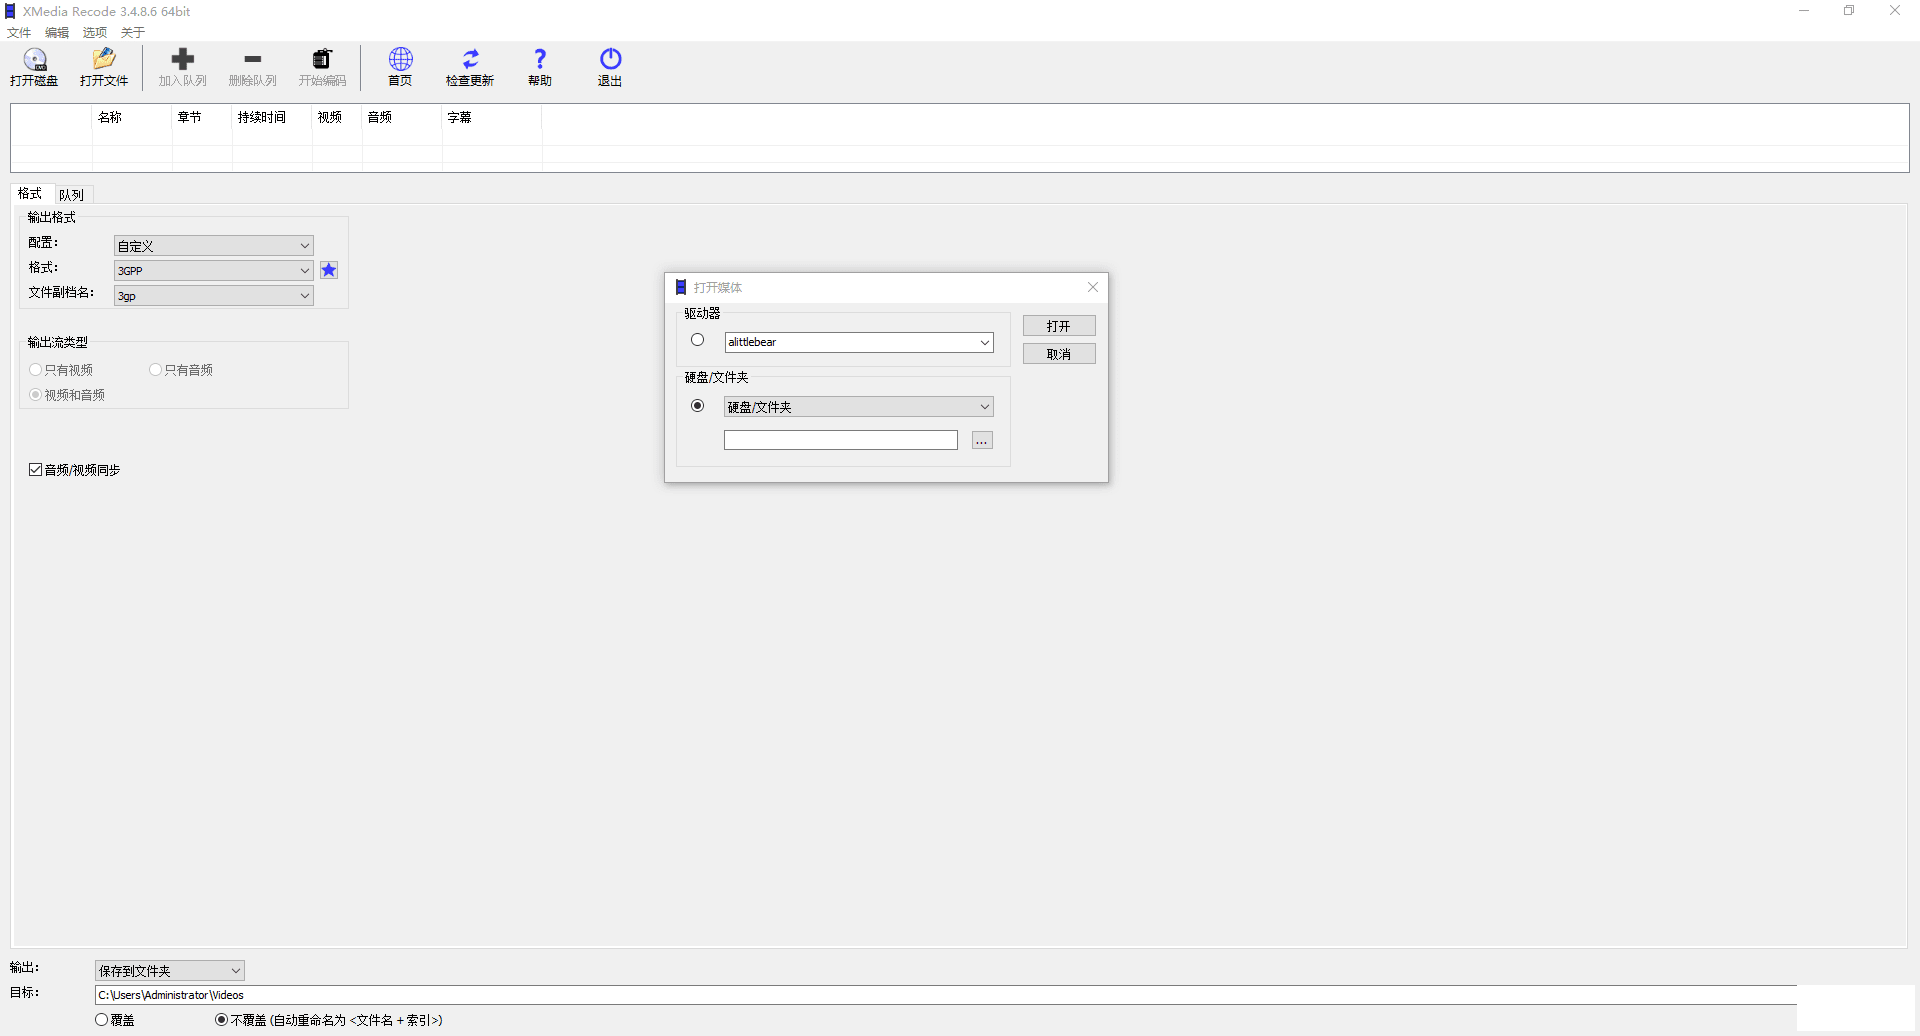Open the File (文件) menu
The height and width of the screenshot is (1036, 1920).
[19, 33]
